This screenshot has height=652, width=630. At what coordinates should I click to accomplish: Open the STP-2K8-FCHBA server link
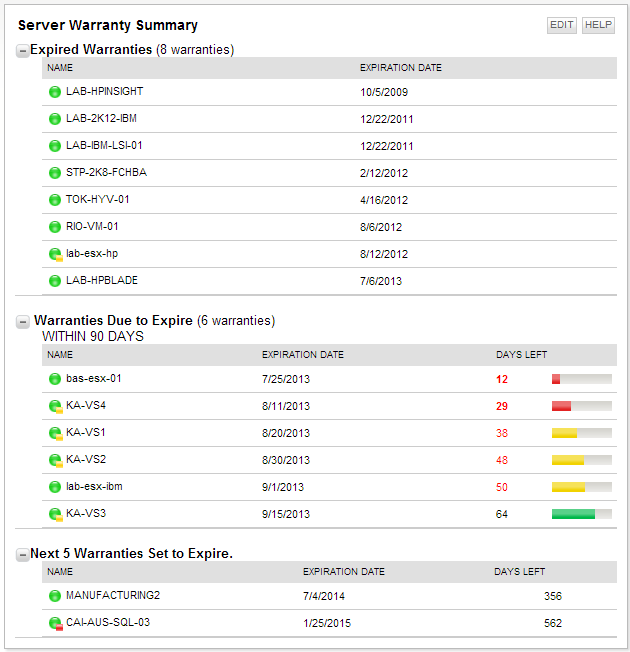pos(106,173)
